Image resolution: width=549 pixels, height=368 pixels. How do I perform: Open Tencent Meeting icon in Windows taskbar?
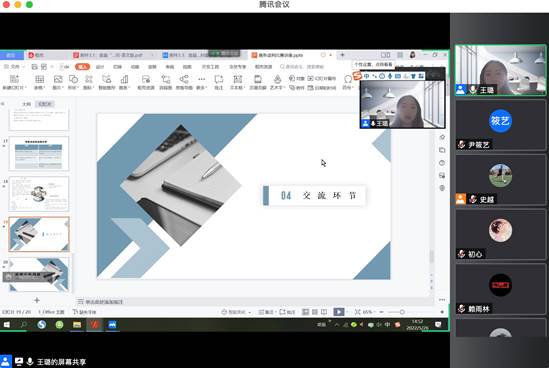coord(112,325)
